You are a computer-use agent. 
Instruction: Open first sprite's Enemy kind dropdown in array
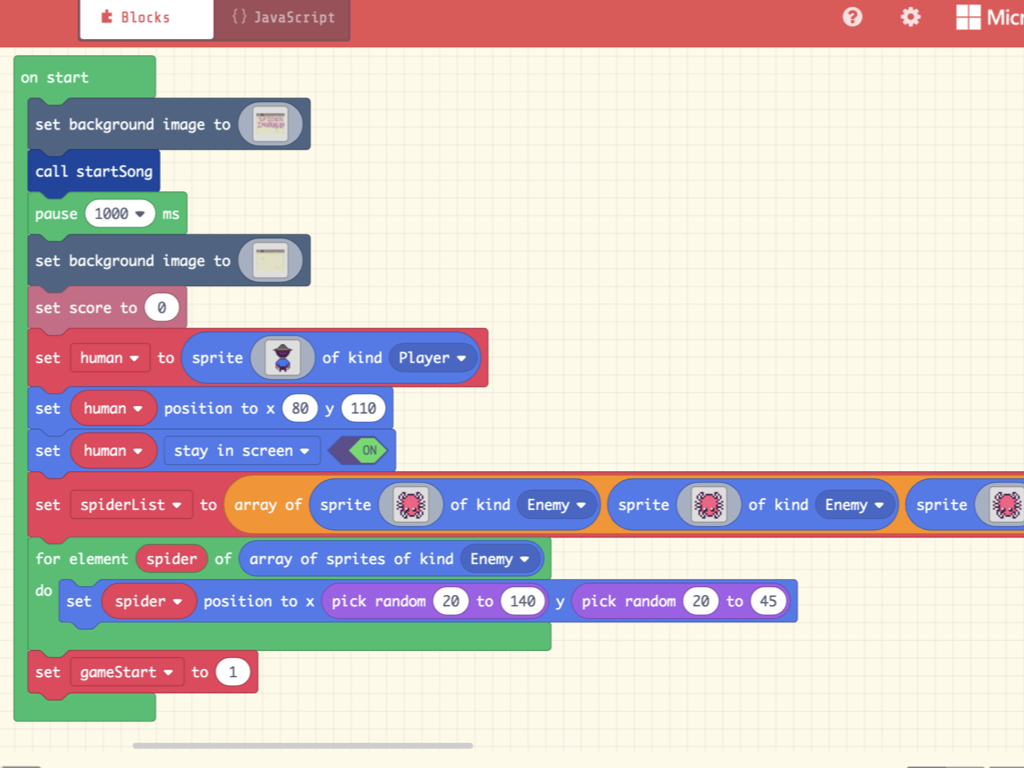coord(556,505)
